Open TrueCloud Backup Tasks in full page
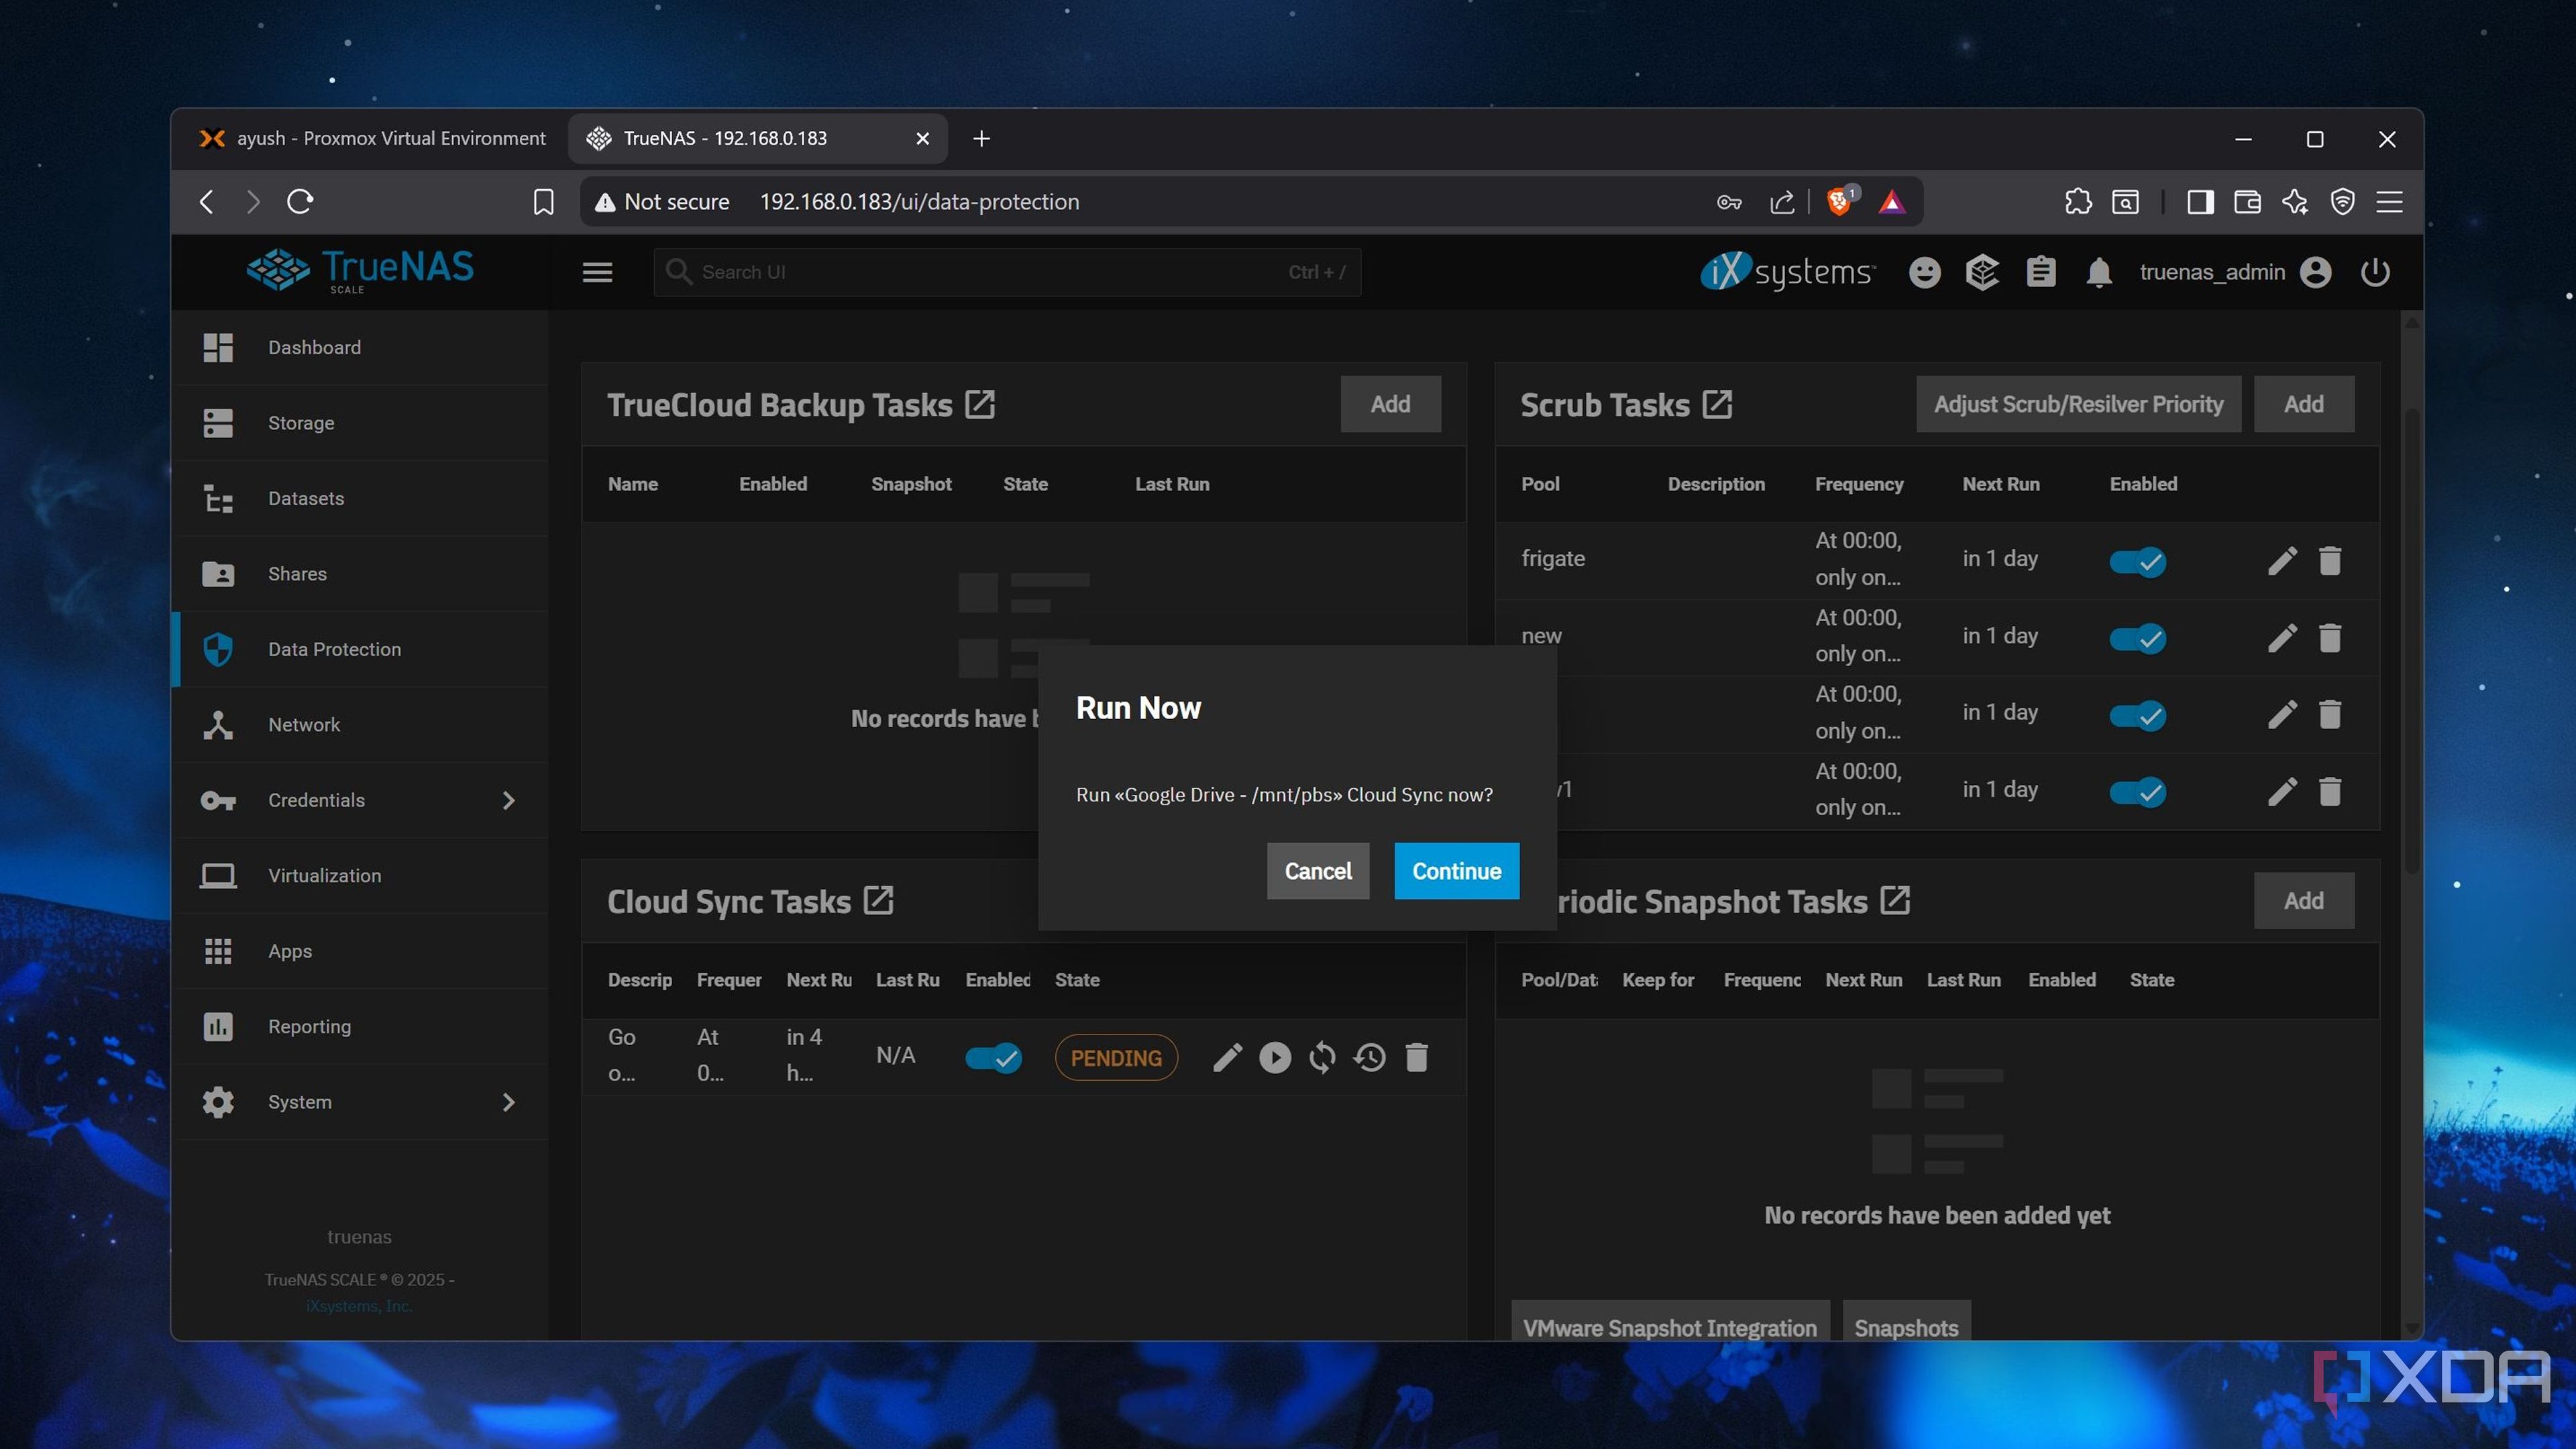 point(979,404)
